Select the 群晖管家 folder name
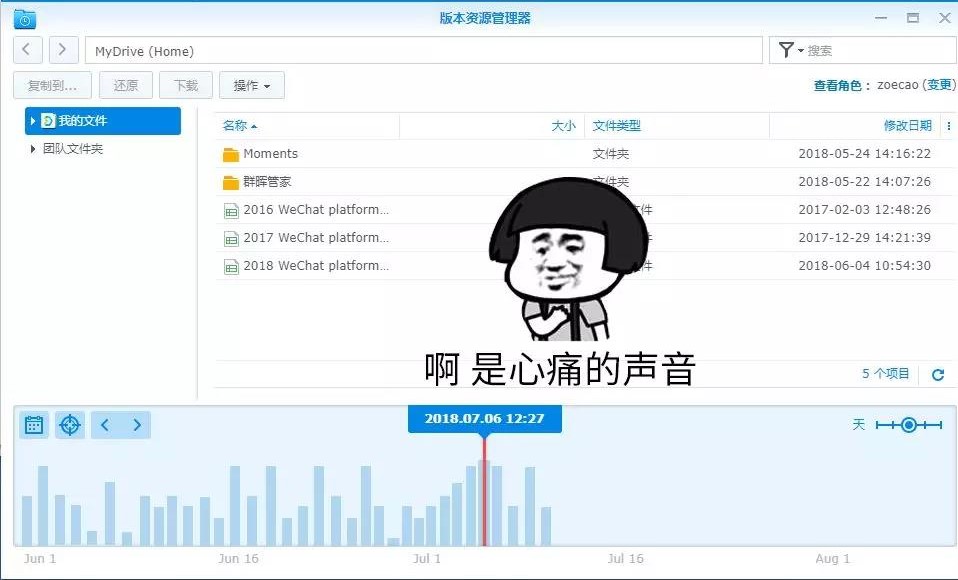The width and height of the screenshot is (958, 580). point(268,182)
